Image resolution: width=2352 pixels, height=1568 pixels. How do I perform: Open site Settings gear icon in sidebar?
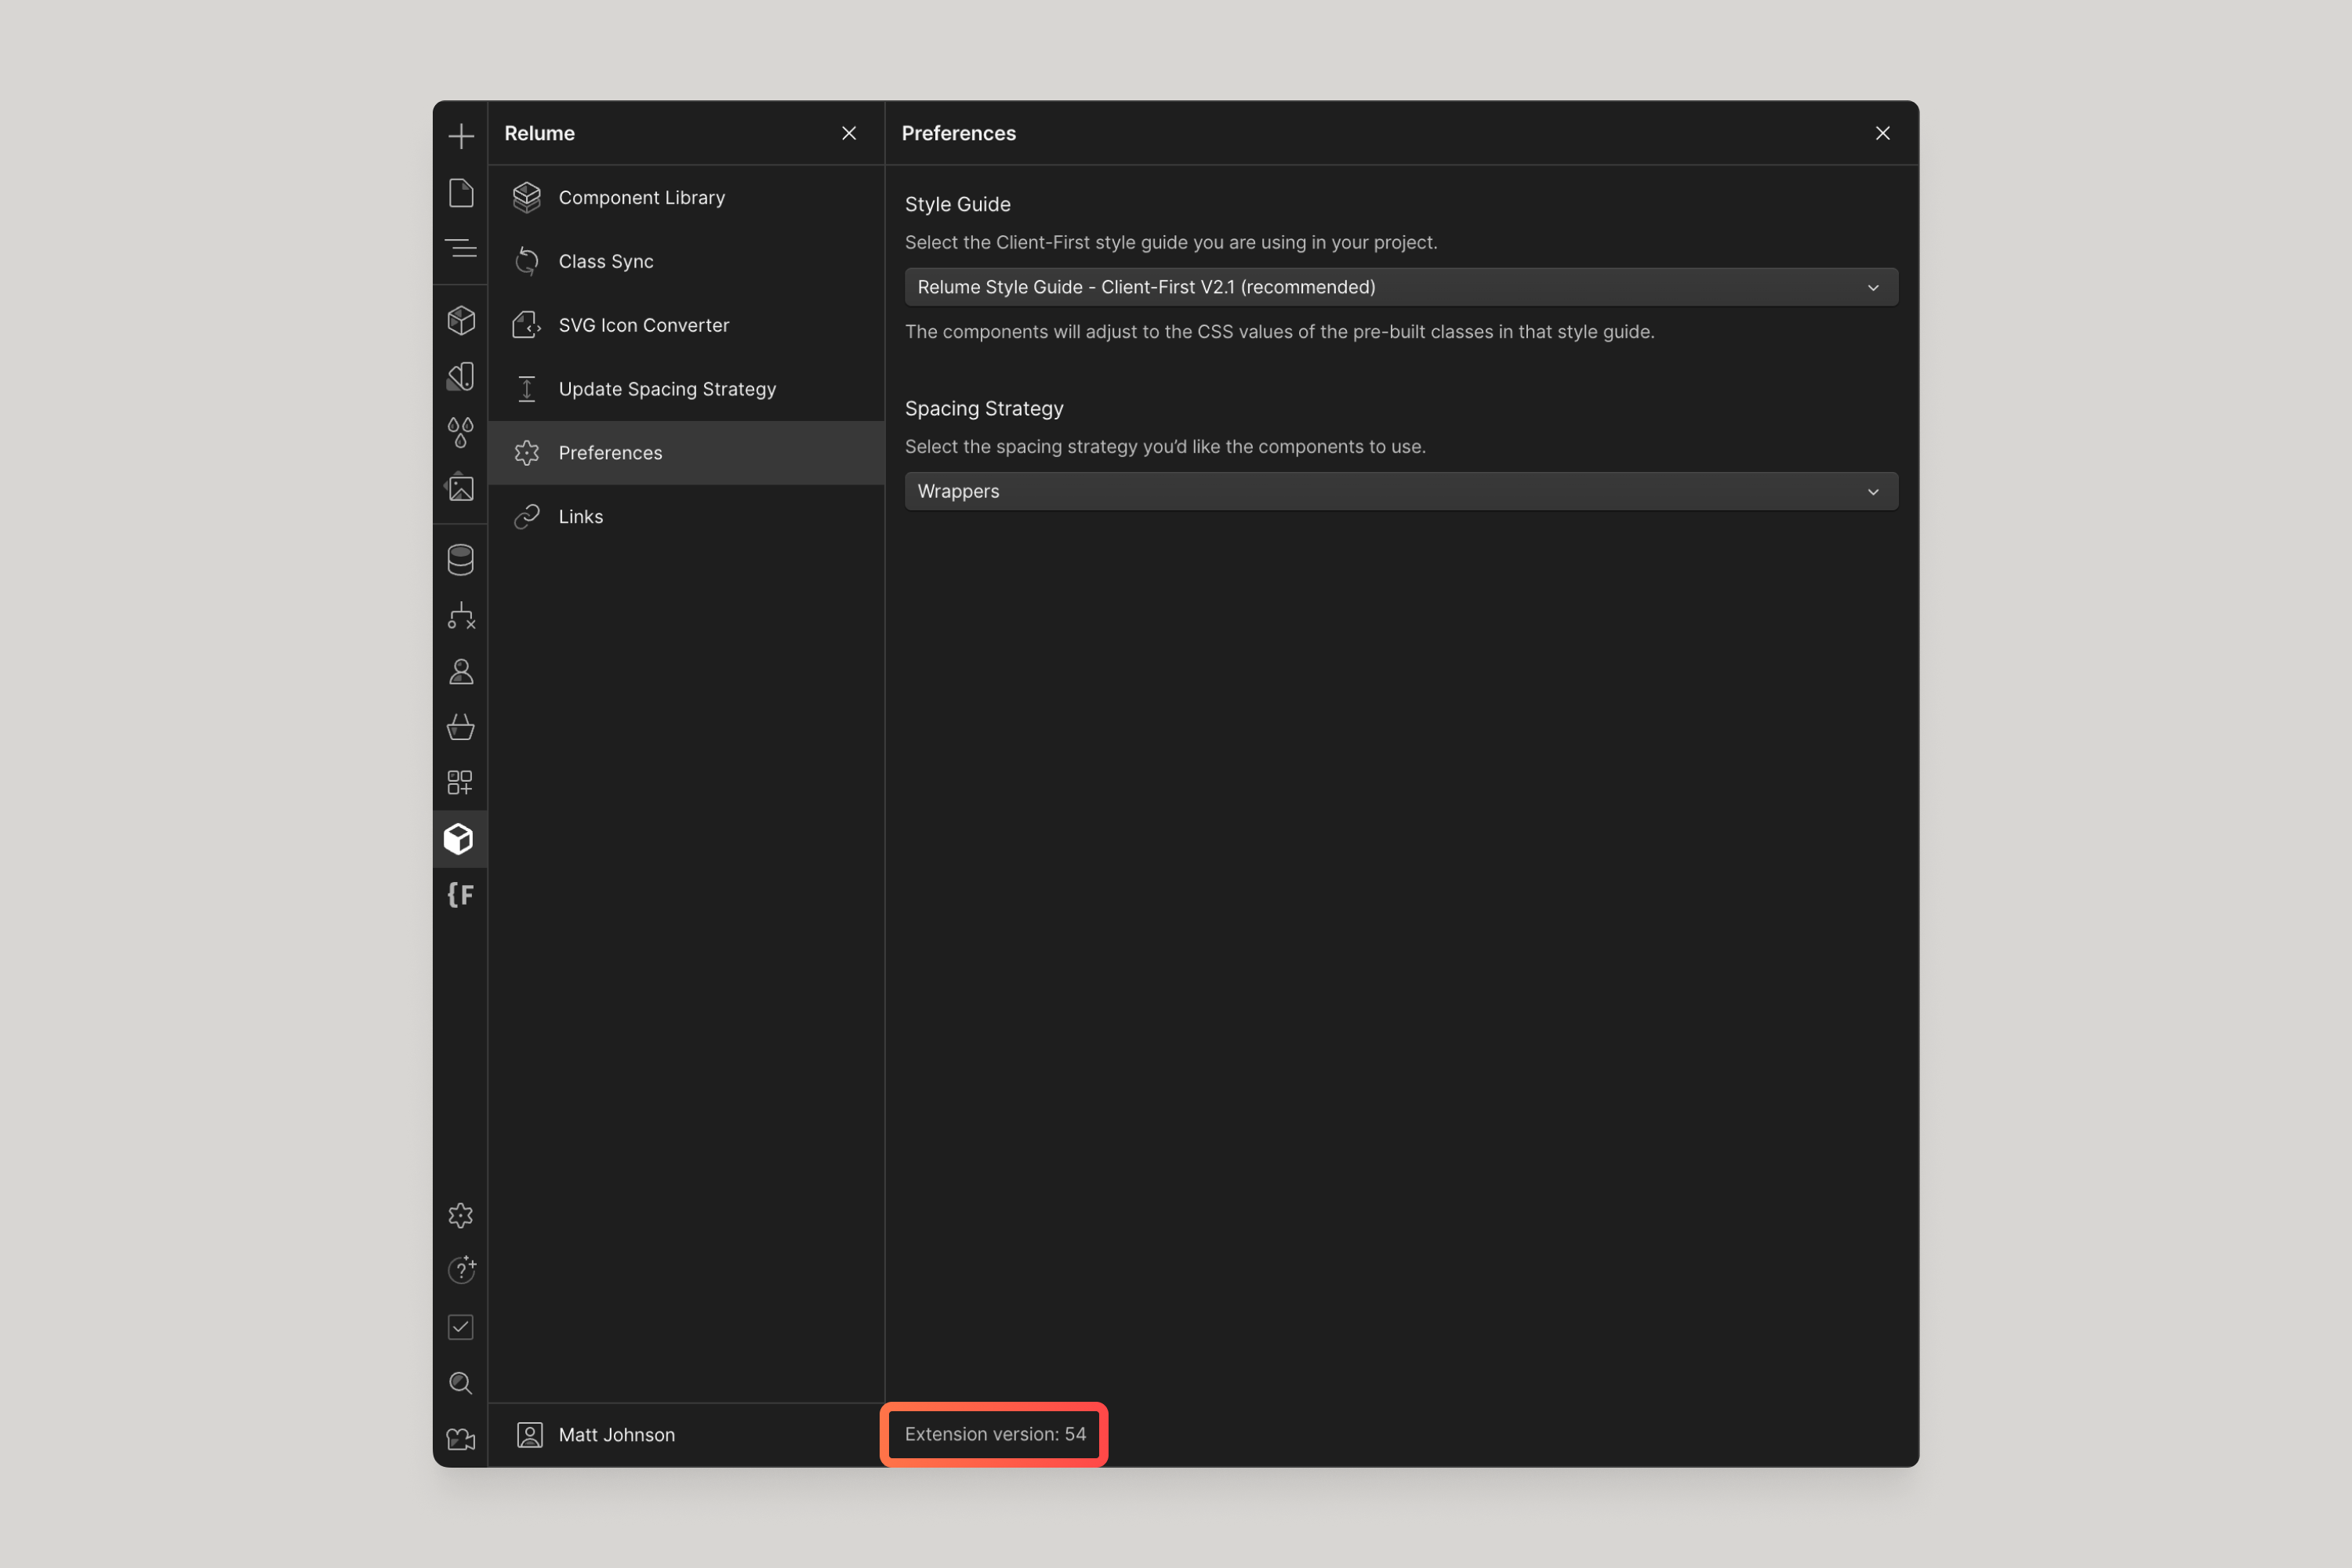(x=461, y=1215)
